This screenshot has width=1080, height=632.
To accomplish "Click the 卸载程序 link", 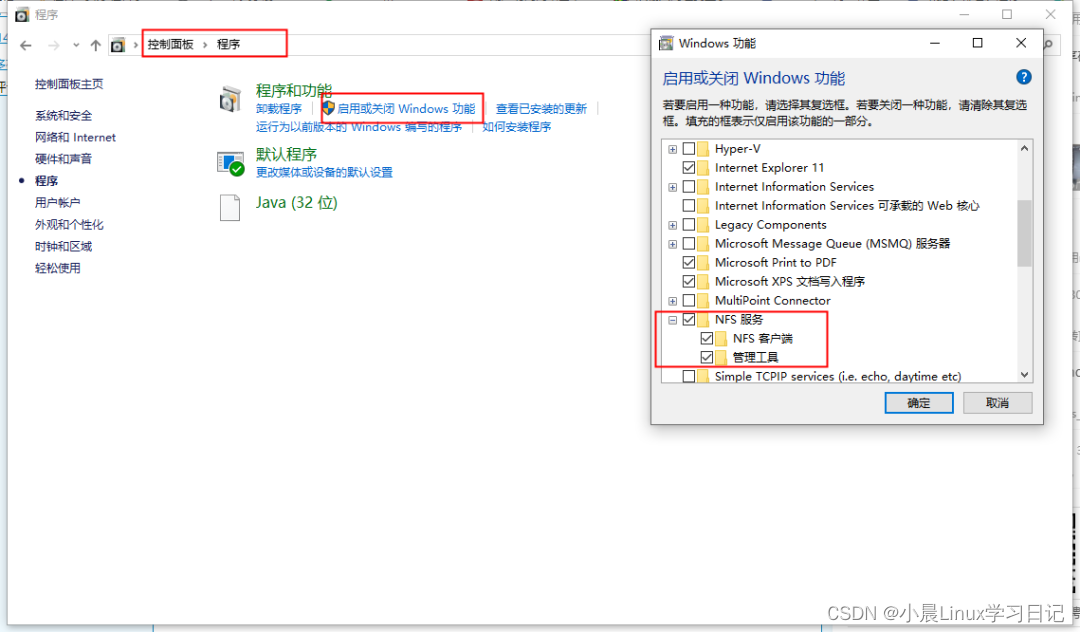I will tap(279, 109).
